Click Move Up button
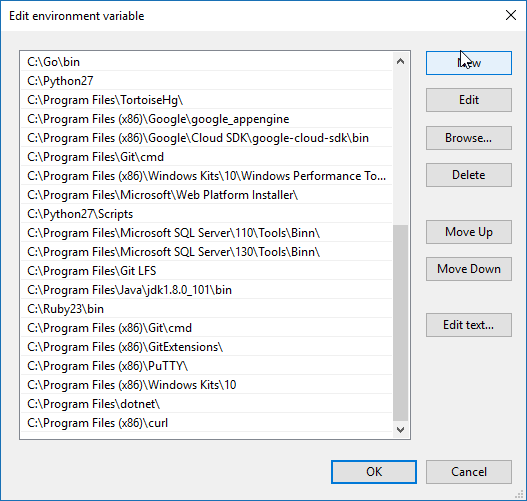 (x=469, y=232)
